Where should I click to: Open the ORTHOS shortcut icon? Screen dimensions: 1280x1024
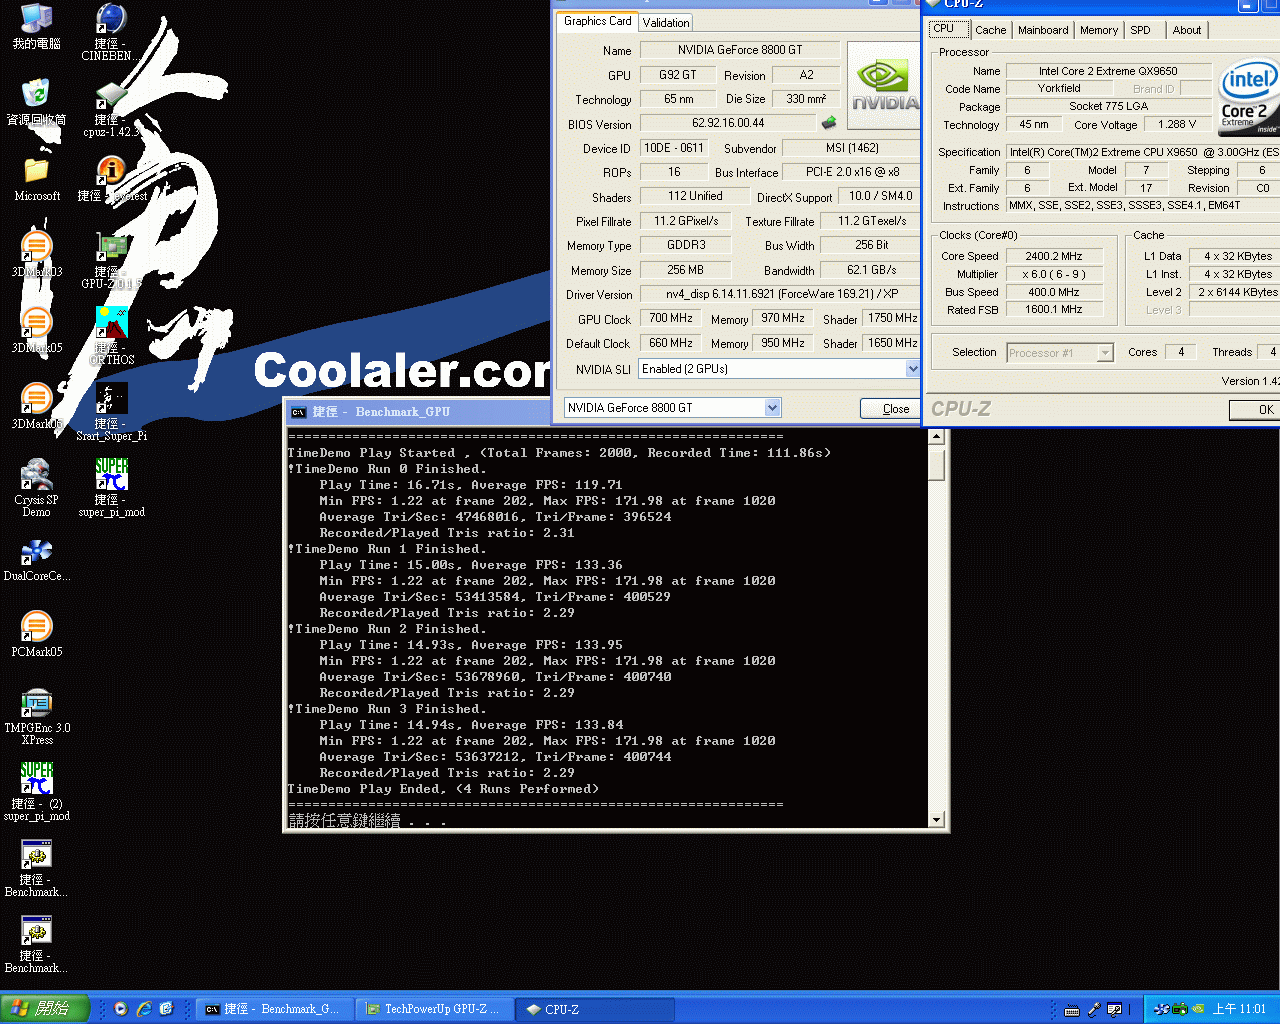point(111,336)
